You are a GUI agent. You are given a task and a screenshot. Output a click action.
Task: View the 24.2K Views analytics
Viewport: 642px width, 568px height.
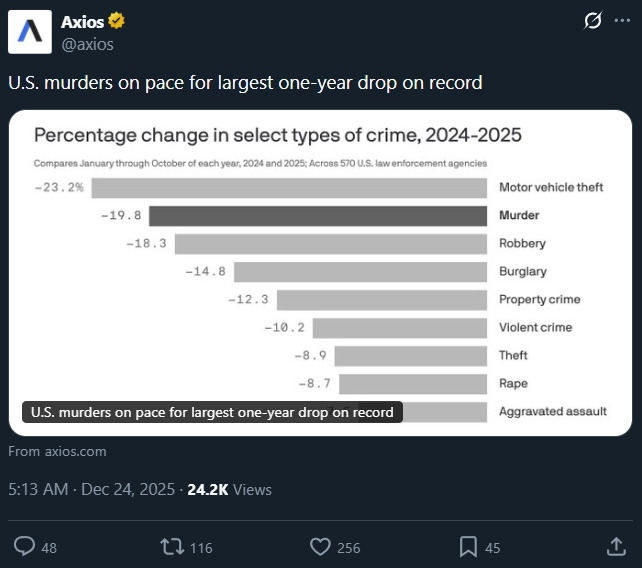pyautogui.click(x=229, y=489)
